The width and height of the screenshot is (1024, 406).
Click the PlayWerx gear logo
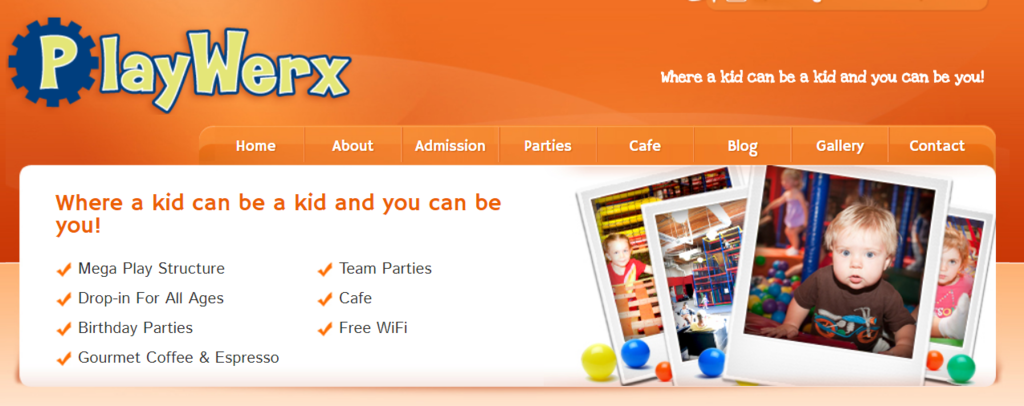click(x=180, y=65)
